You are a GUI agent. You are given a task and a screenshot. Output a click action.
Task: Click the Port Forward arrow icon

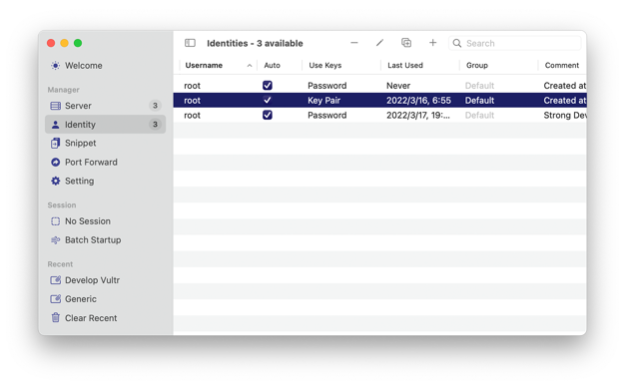55,162
